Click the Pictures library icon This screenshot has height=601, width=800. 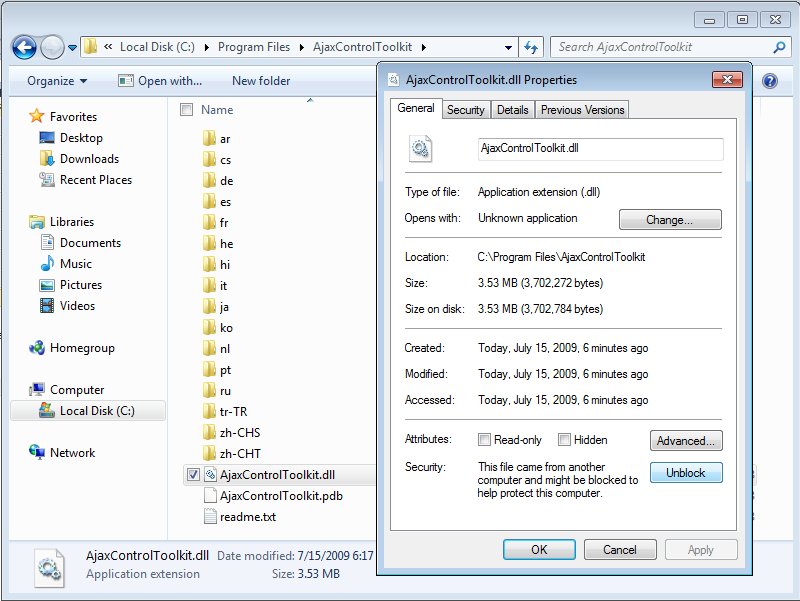click(x=47, y=285)
